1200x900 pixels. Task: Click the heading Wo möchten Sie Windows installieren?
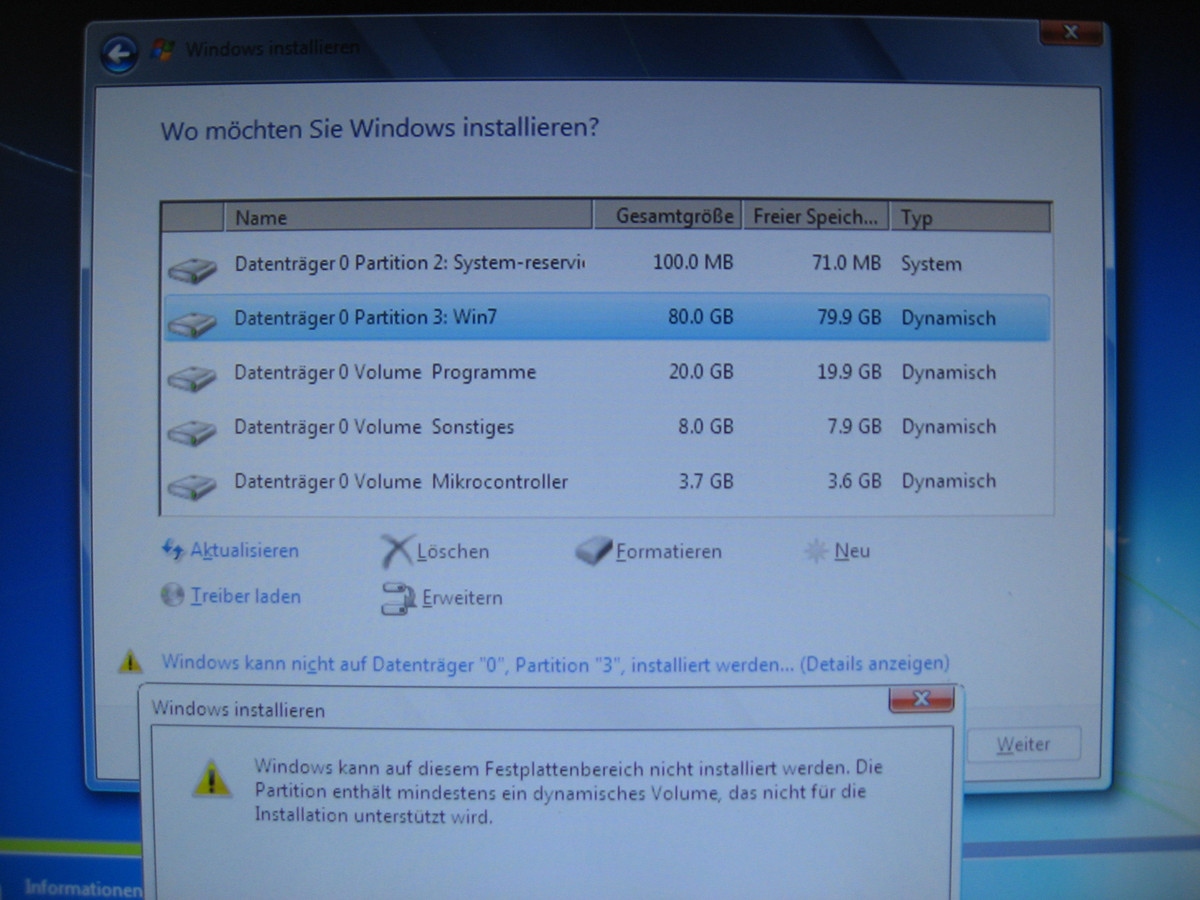coord(380,129)
